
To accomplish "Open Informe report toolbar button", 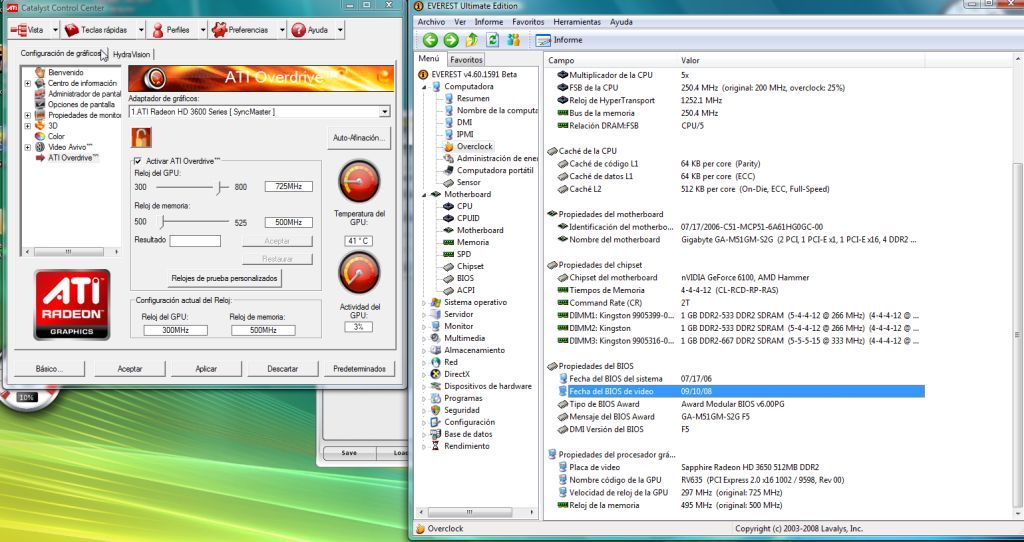I will tap(559, 40).
